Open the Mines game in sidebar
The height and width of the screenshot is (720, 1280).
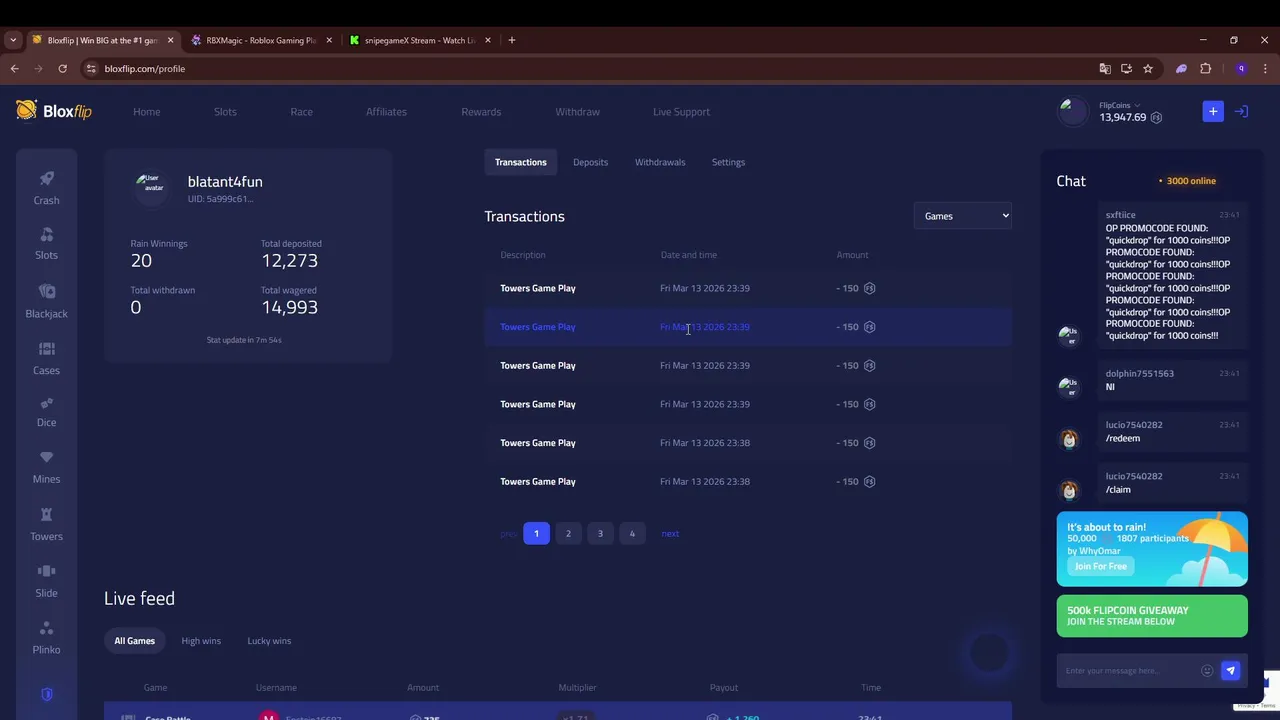(x=46, y=468)
